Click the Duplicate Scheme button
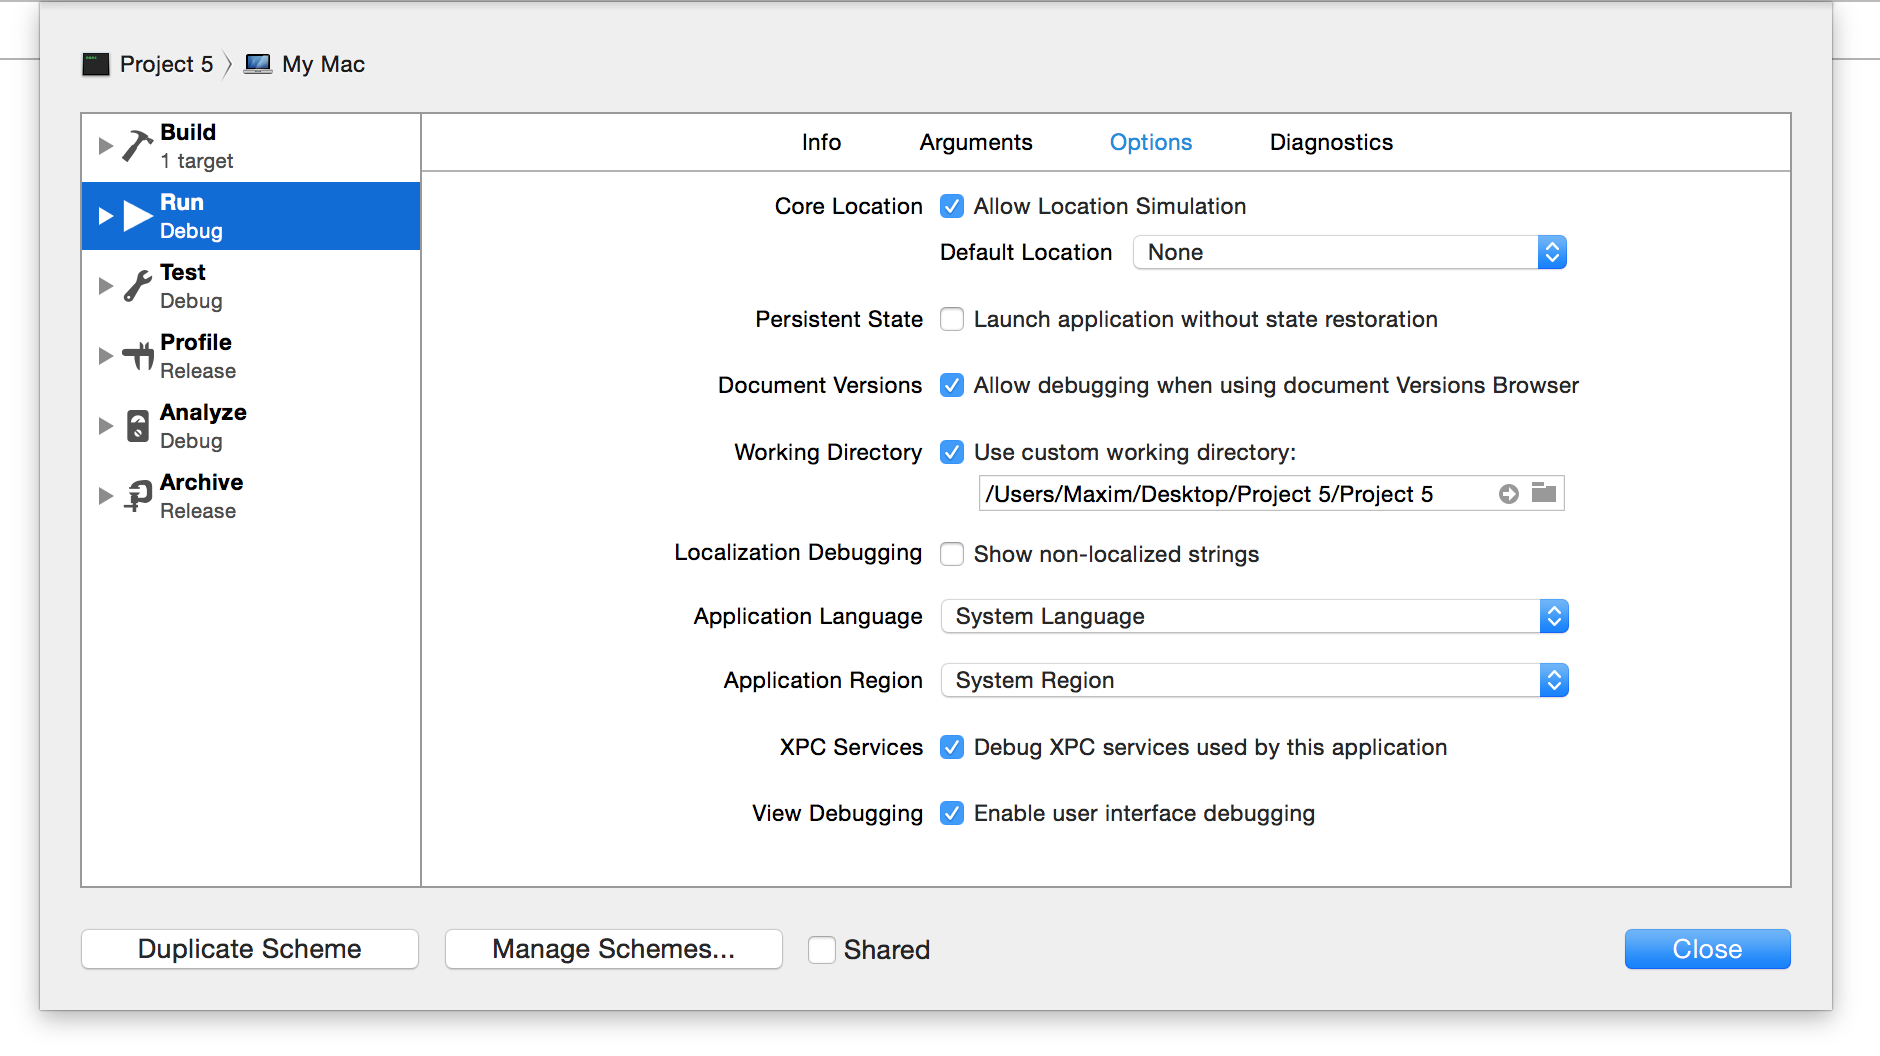The image size is (1880, 1056). [x=250, y=949]
